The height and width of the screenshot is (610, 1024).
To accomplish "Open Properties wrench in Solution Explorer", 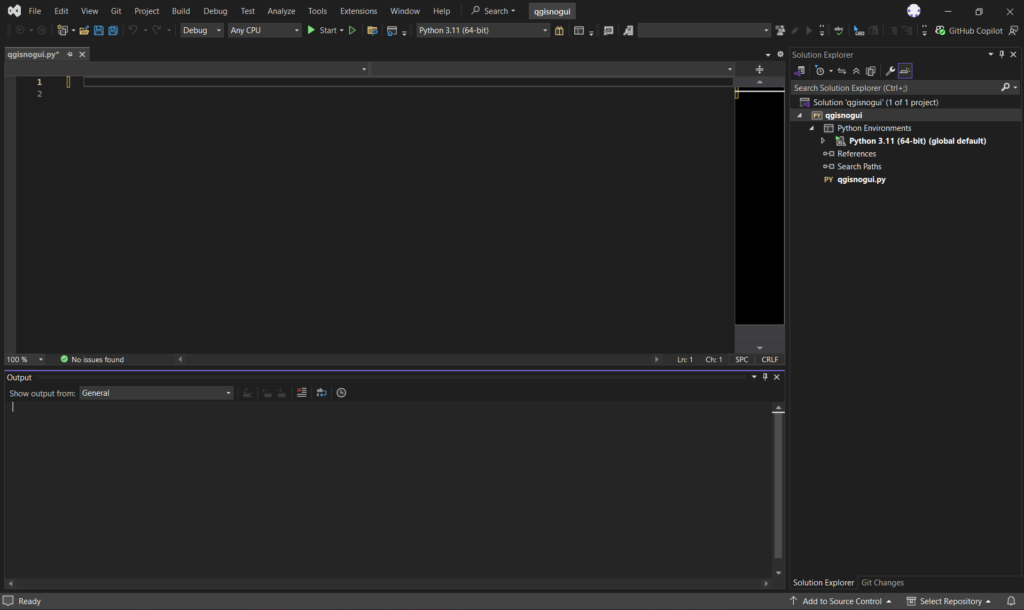I will (x=890, y=71).
